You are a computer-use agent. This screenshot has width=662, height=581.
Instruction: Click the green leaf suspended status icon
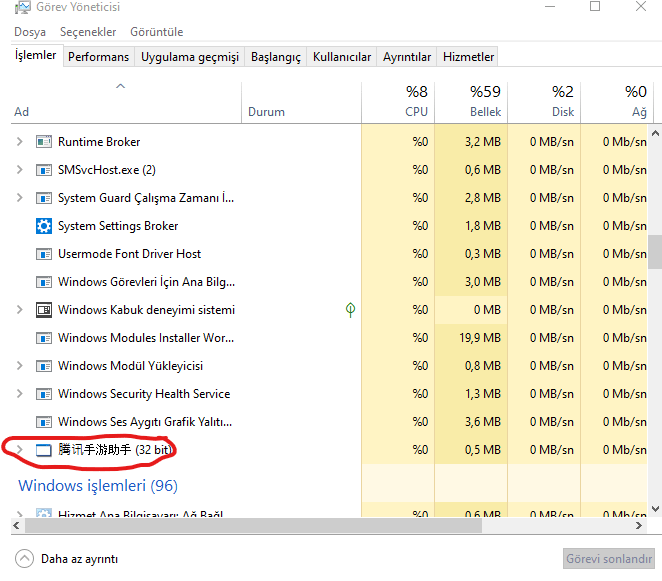point(350,310)
